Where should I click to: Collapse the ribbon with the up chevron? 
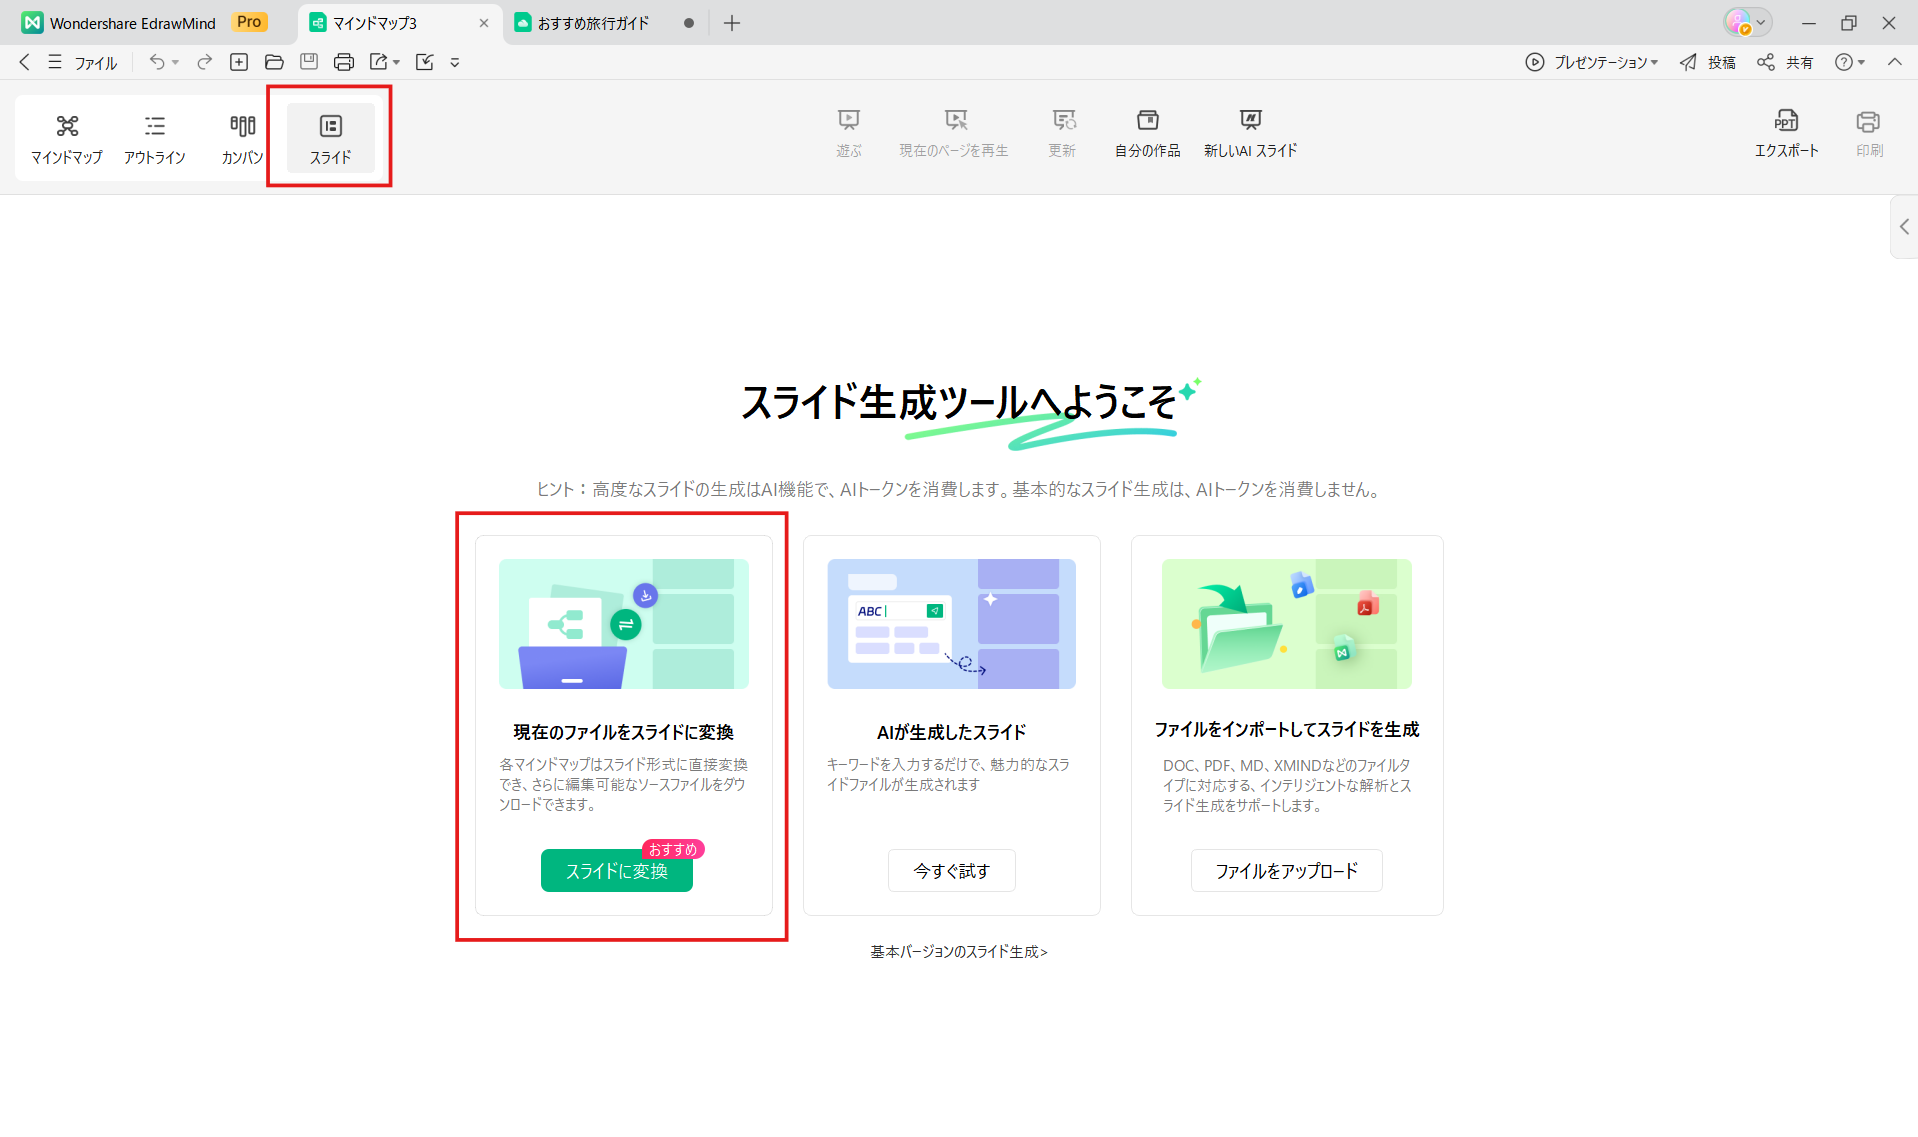point(1894,62)
